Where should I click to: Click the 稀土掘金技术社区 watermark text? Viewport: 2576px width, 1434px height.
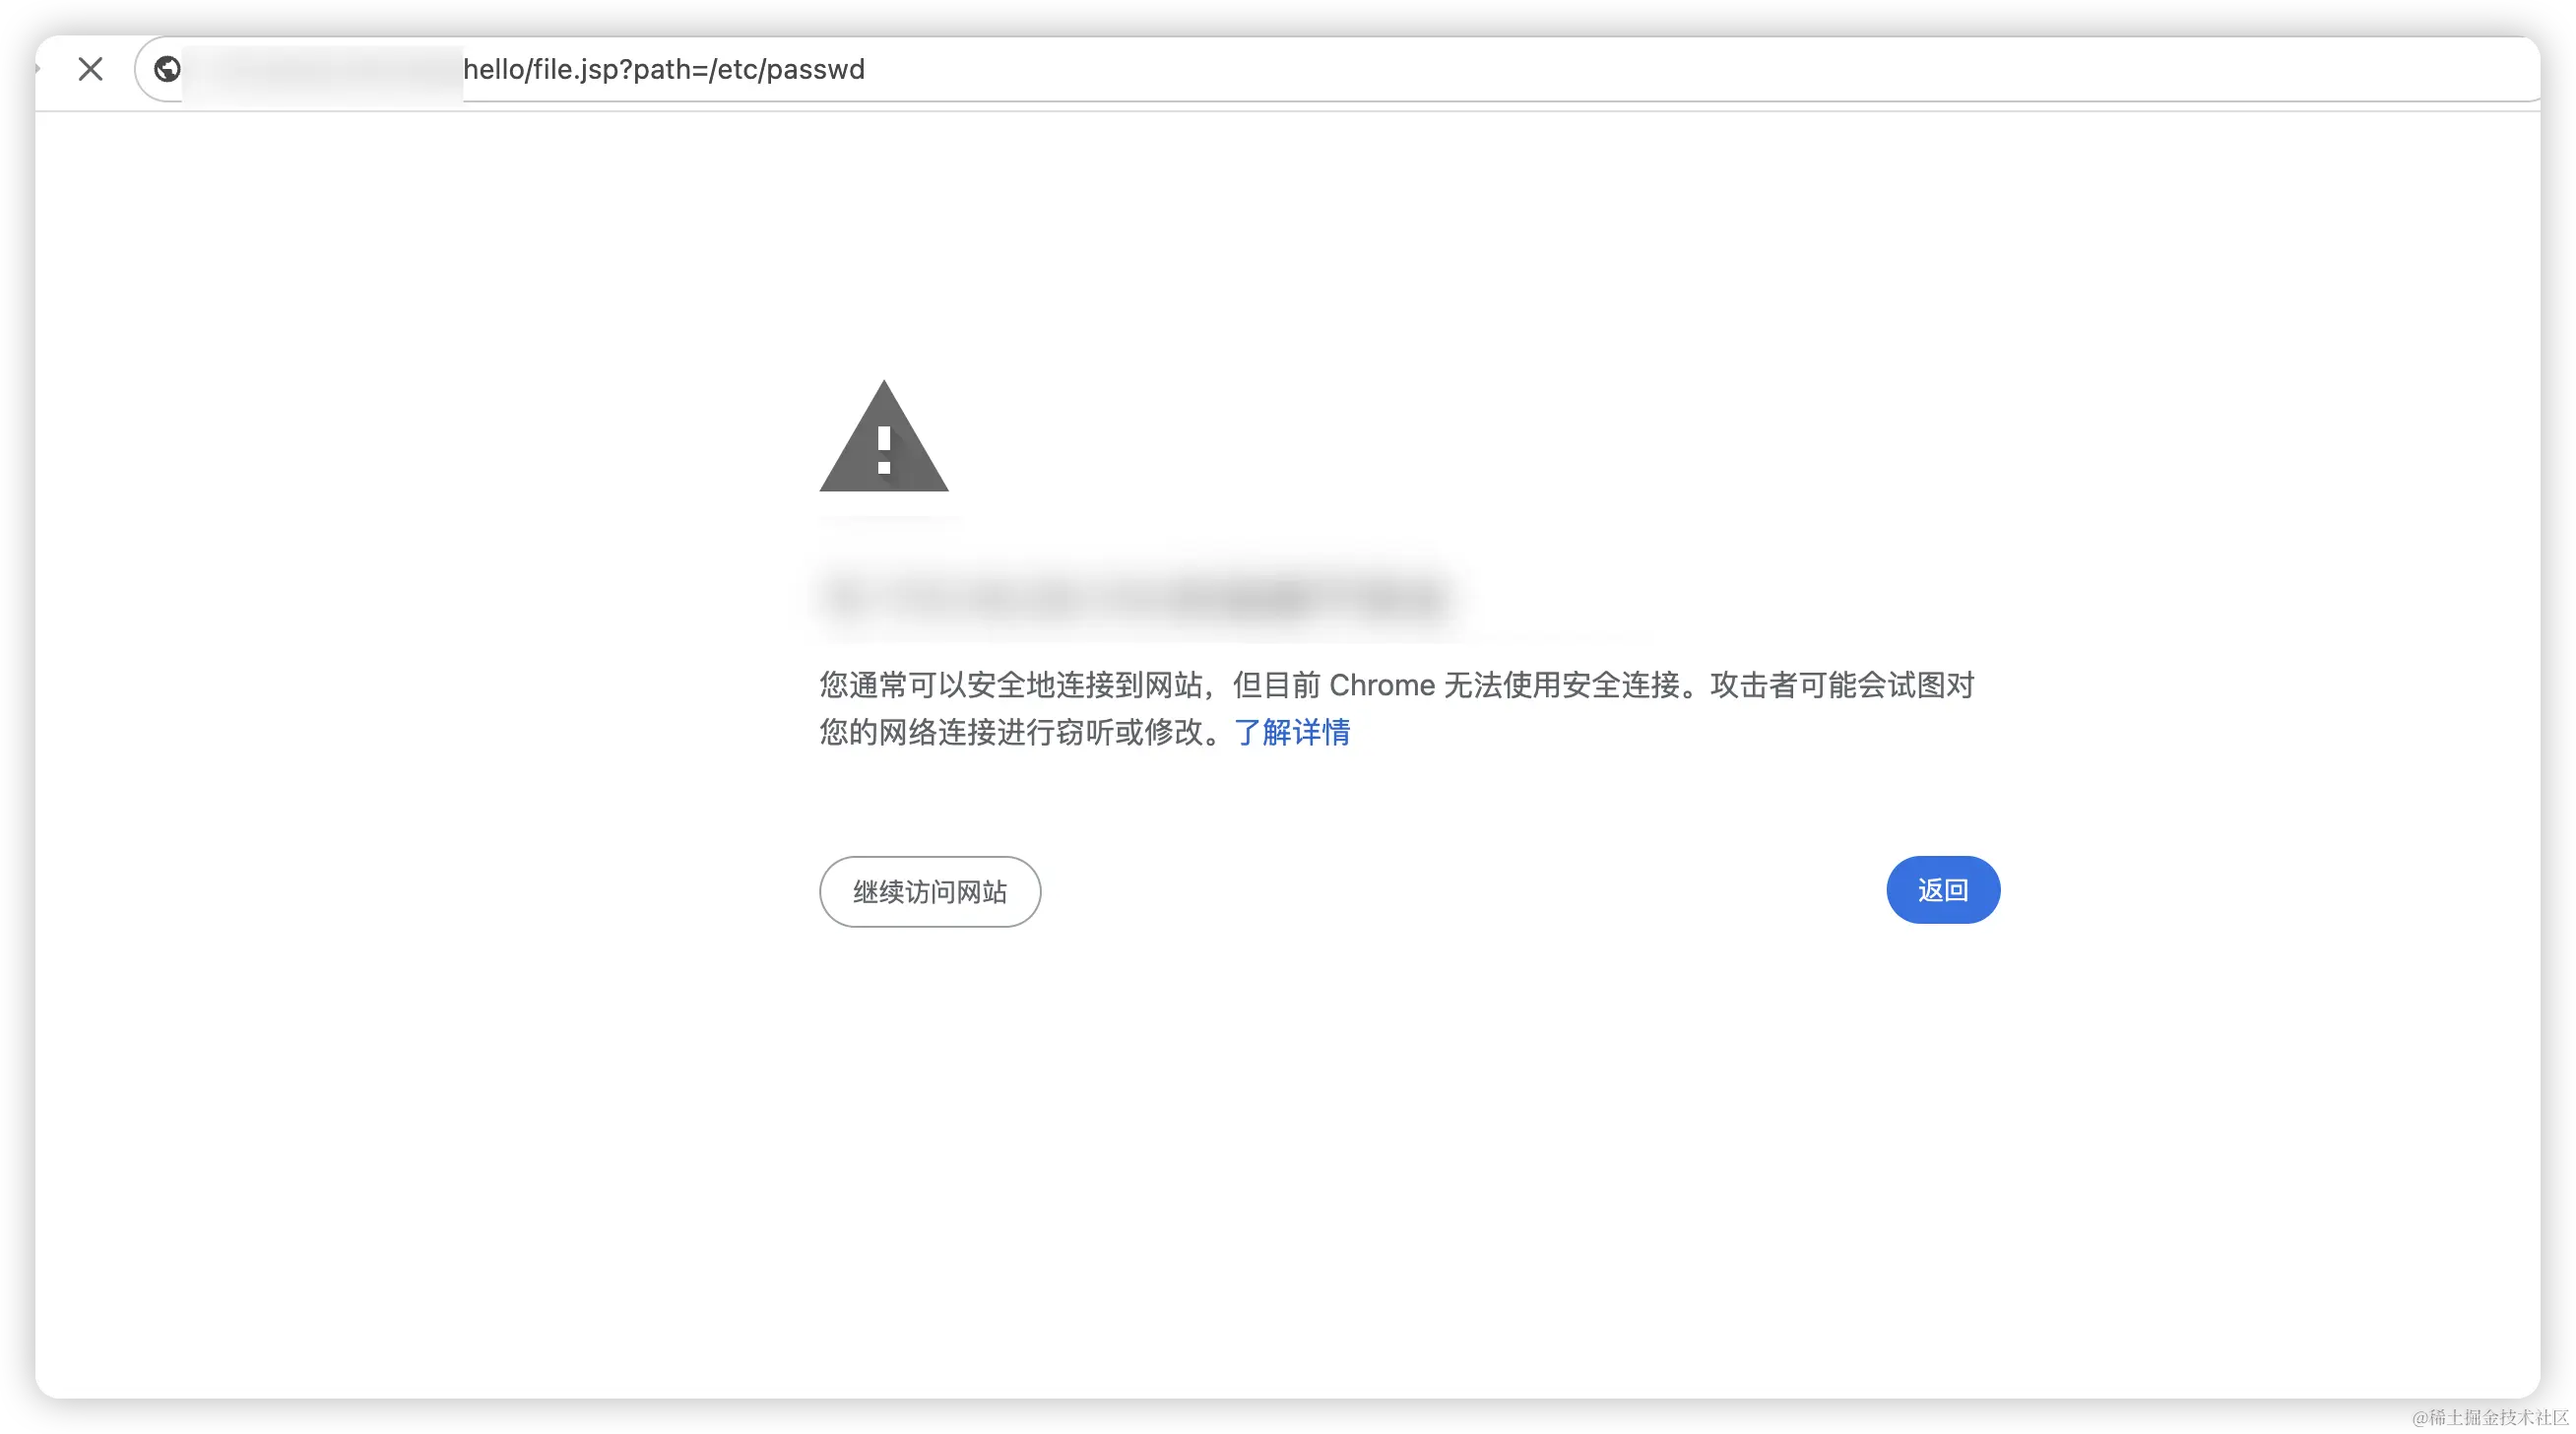coord(2490,1416)
